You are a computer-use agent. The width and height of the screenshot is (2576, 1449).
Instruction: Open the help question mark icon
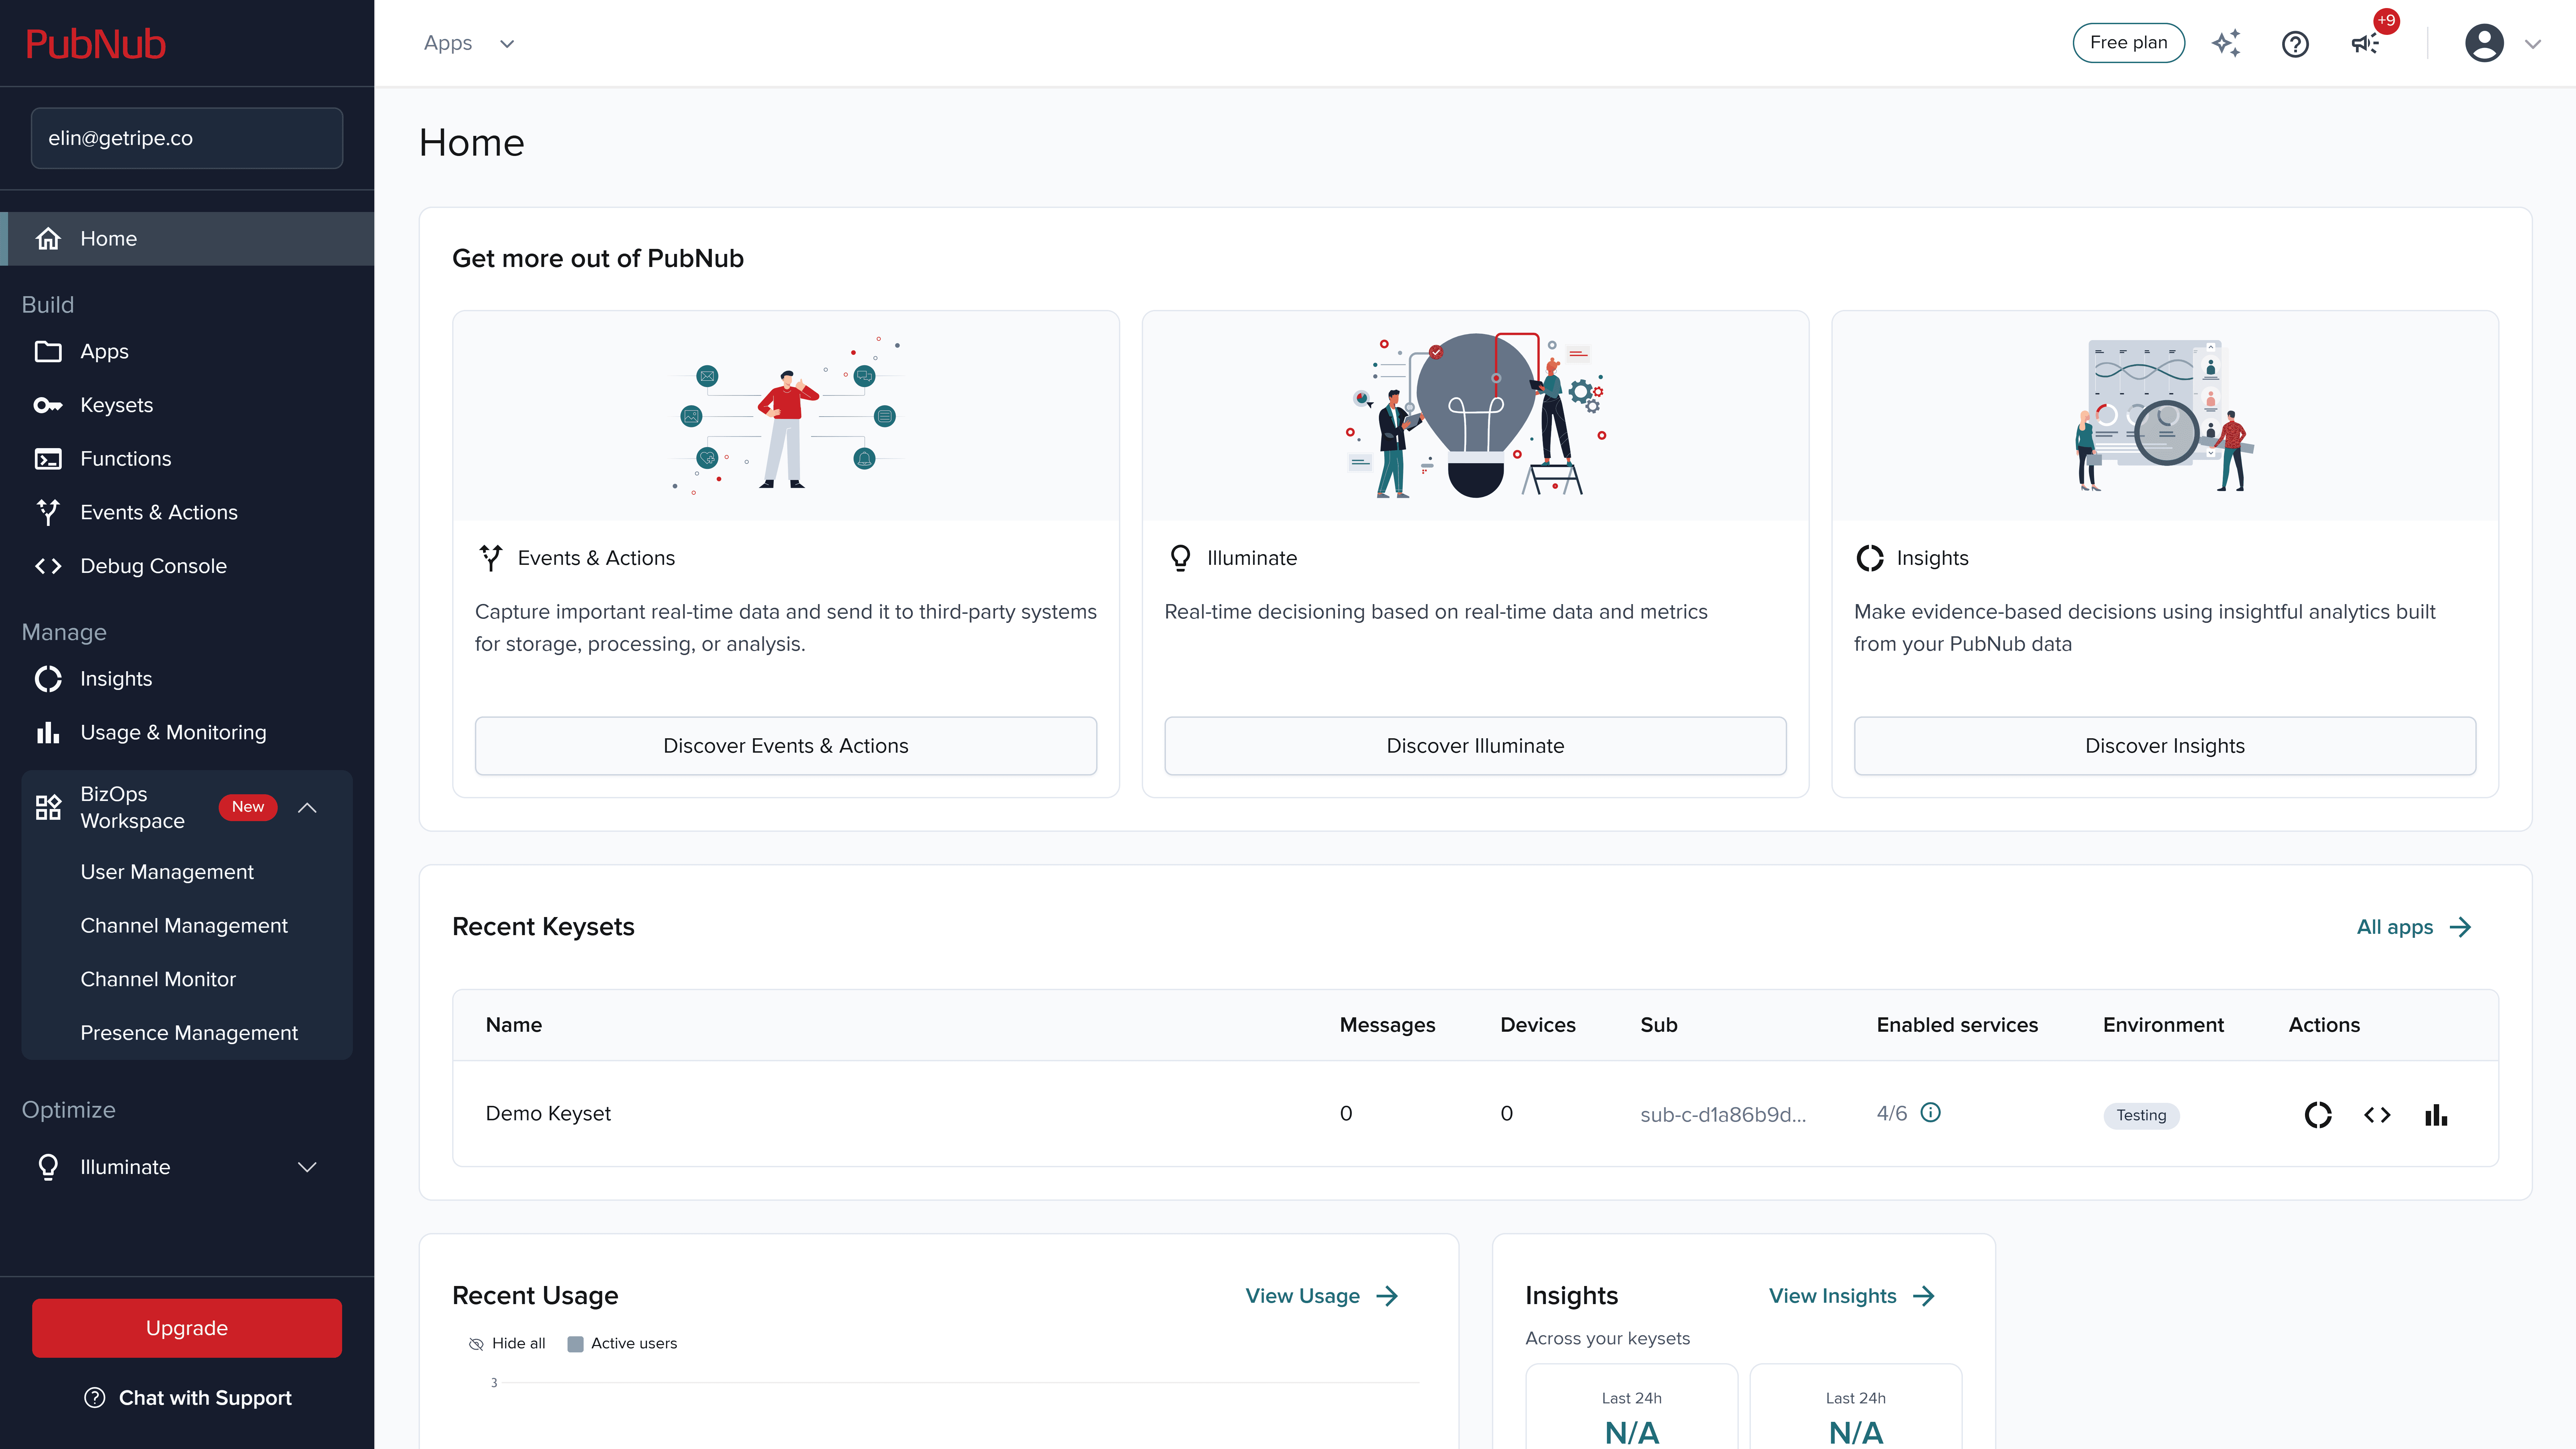[2295, 44]
